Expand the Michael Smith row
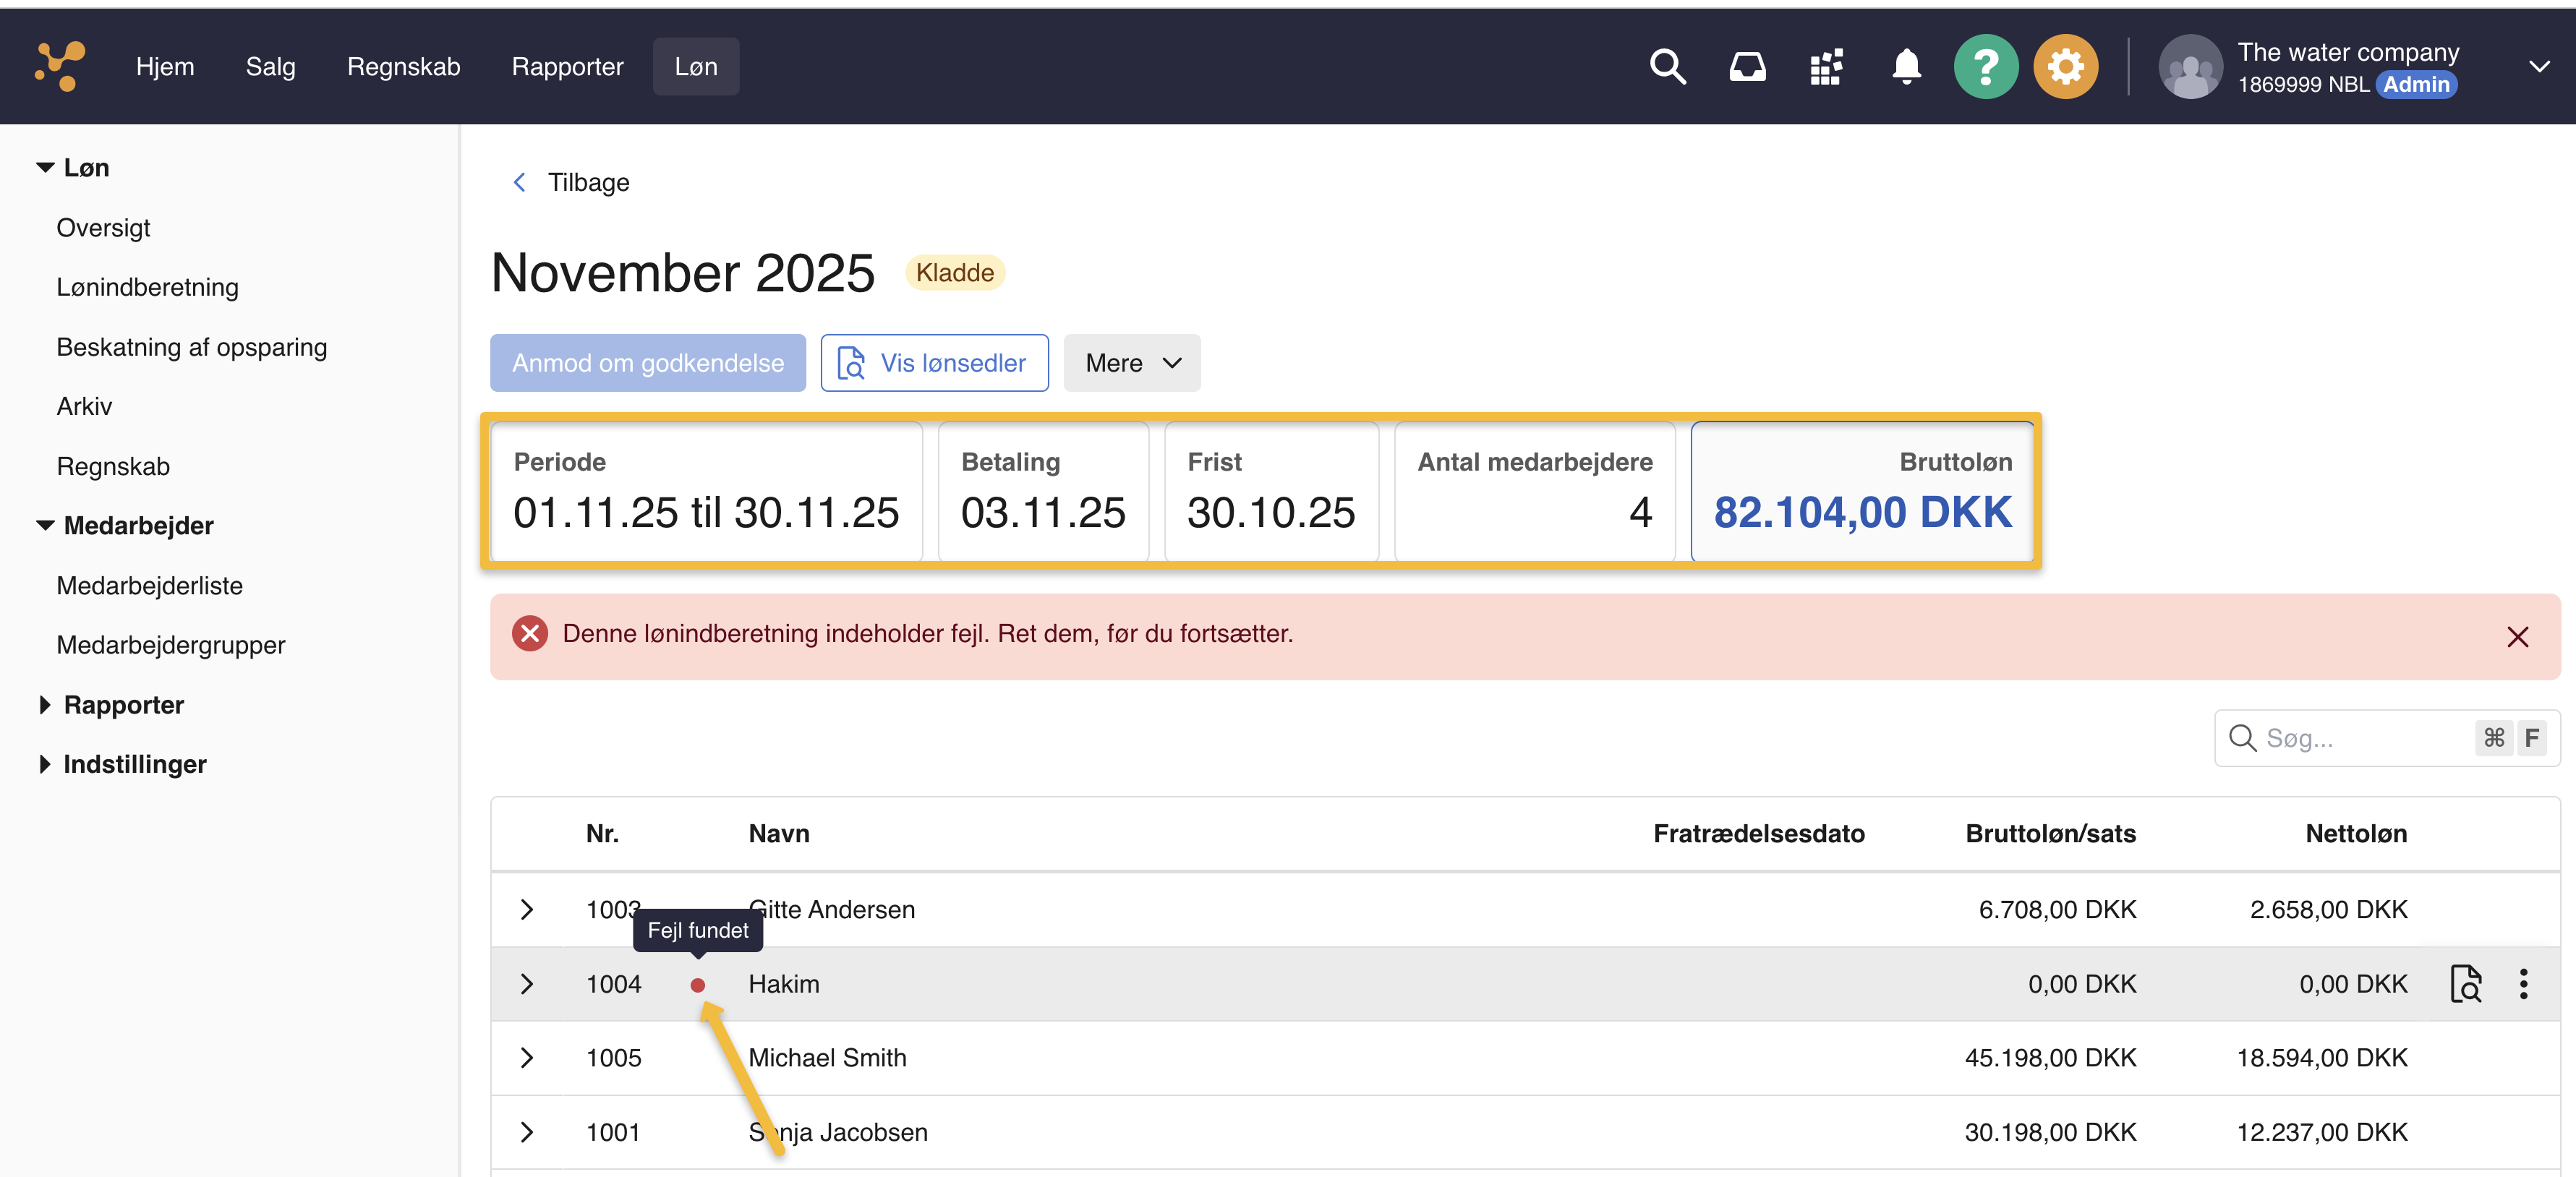The height and width of the screenshot is (1177, 2576). [x=527, y=1058]
